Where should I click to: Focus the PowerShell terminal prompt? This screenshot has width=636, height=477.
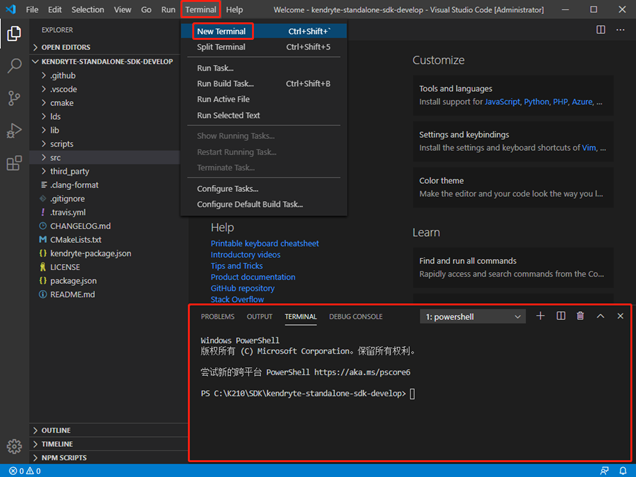(x=412, y=394)
